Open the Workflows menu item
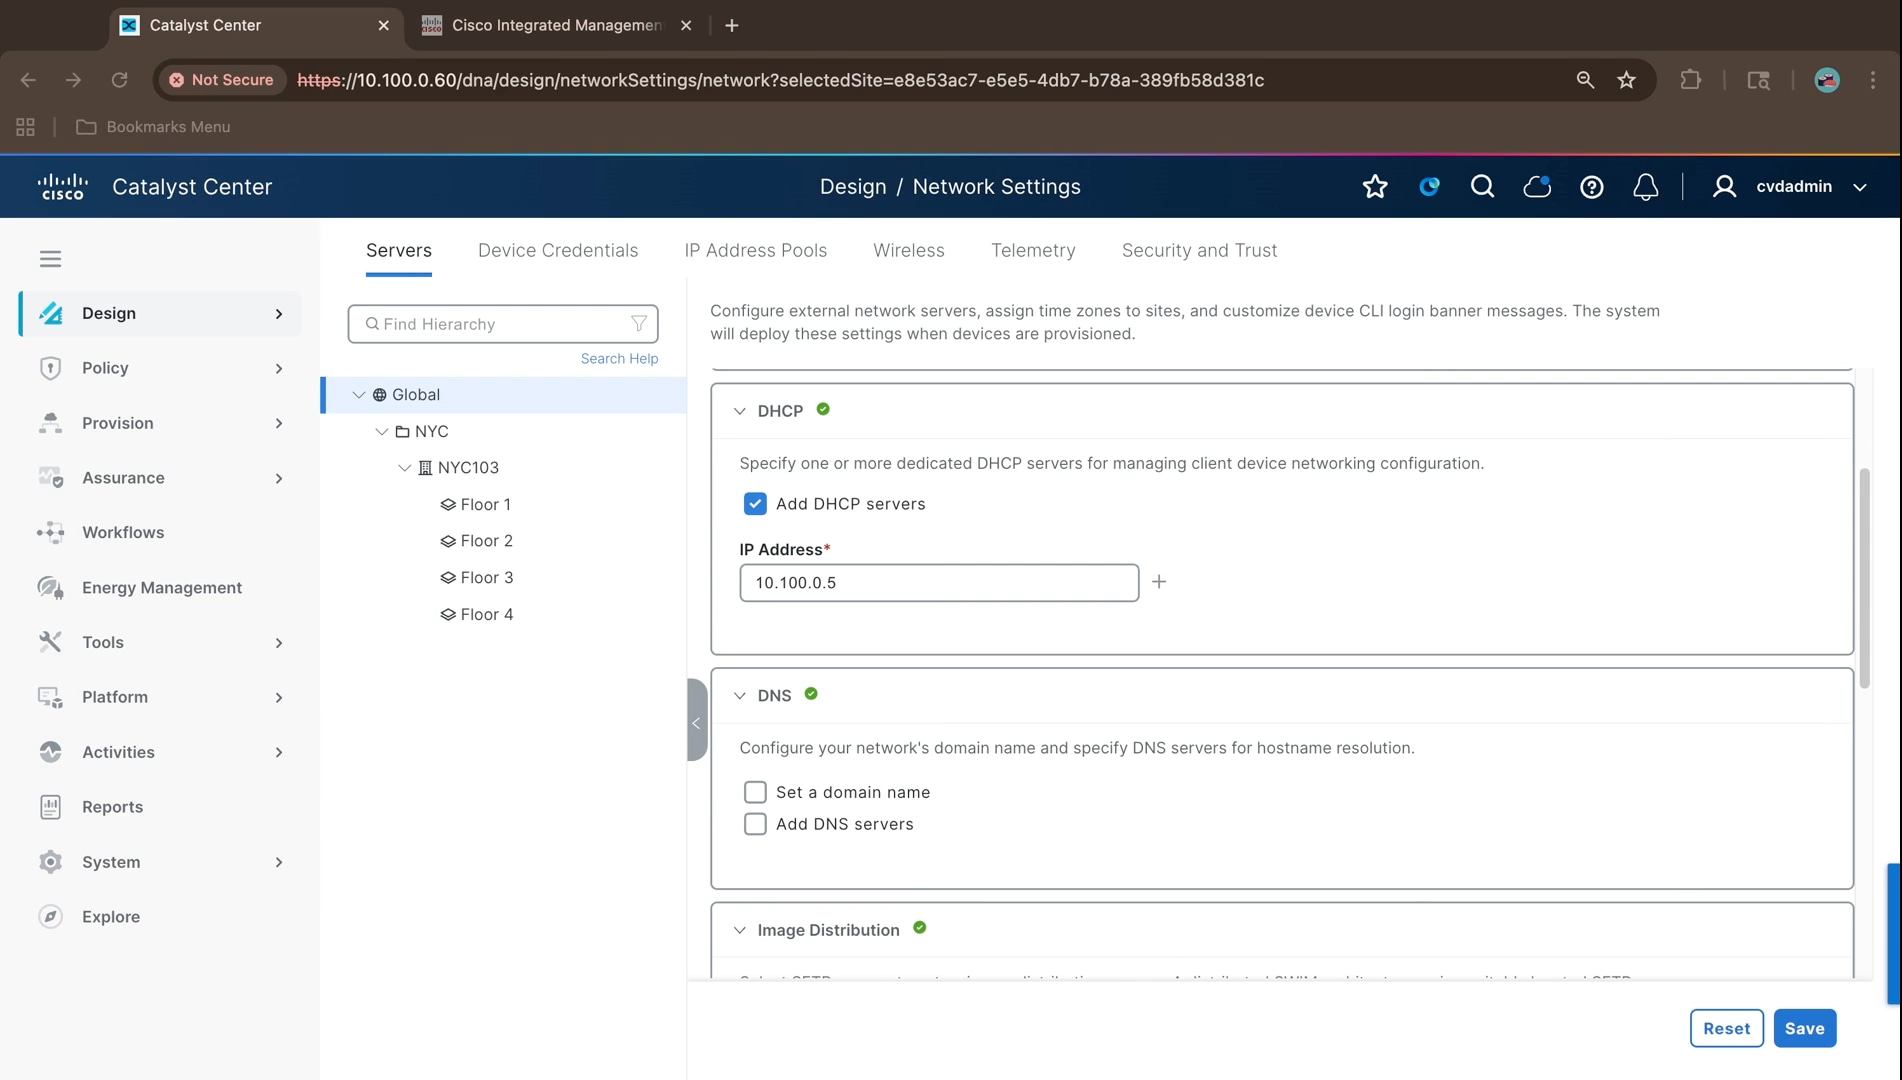This screenshot has height=1080, width=1902. click(x=160, y=533)
